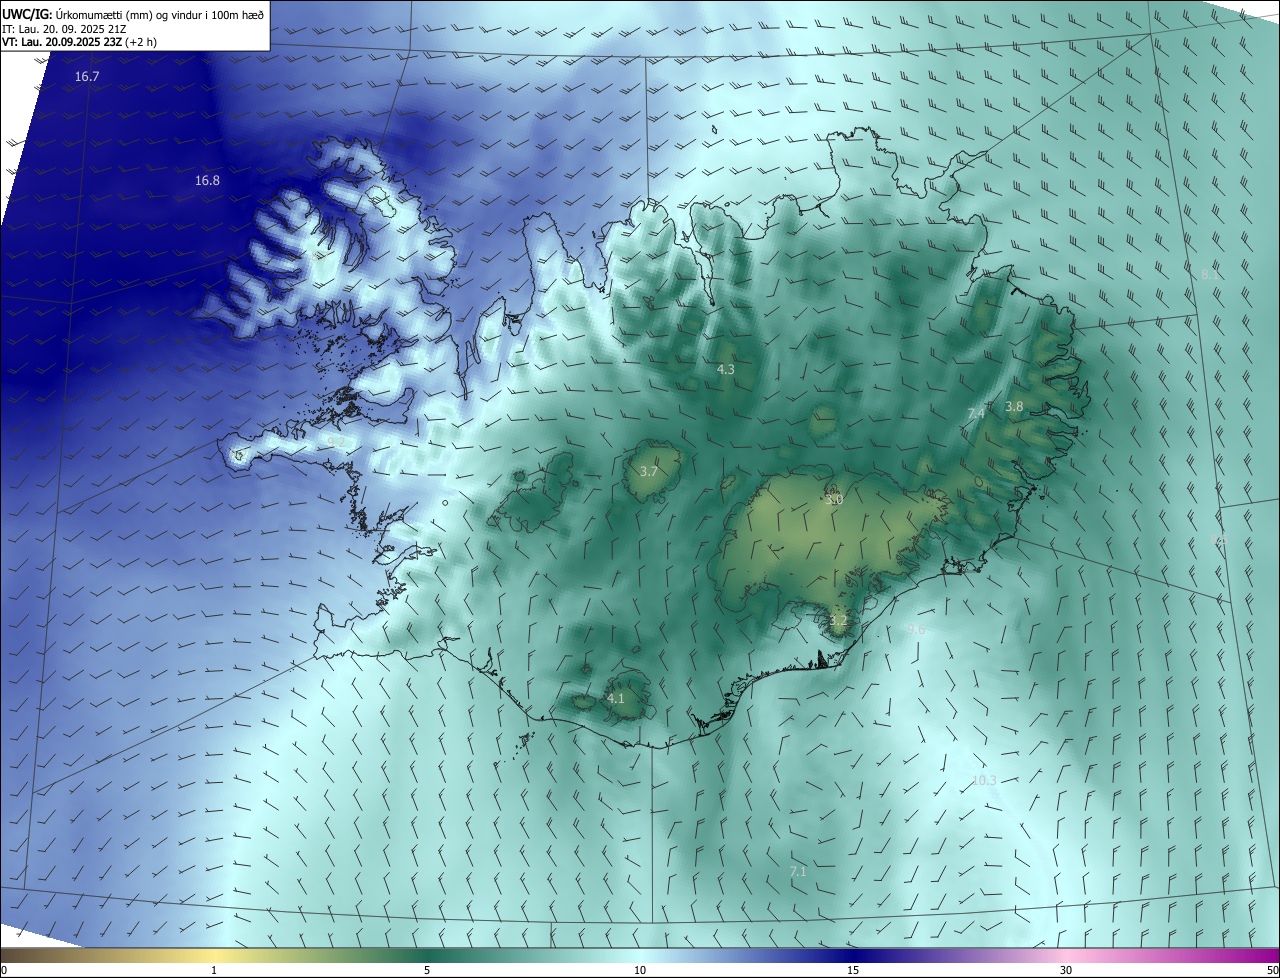Image resolution: width=1280 pixels, height=978 pixels.
Task: Click the 'VT: Lau. 20.09.2025 23Z' line
Action: pyautogui.click(x=64, y=43)
